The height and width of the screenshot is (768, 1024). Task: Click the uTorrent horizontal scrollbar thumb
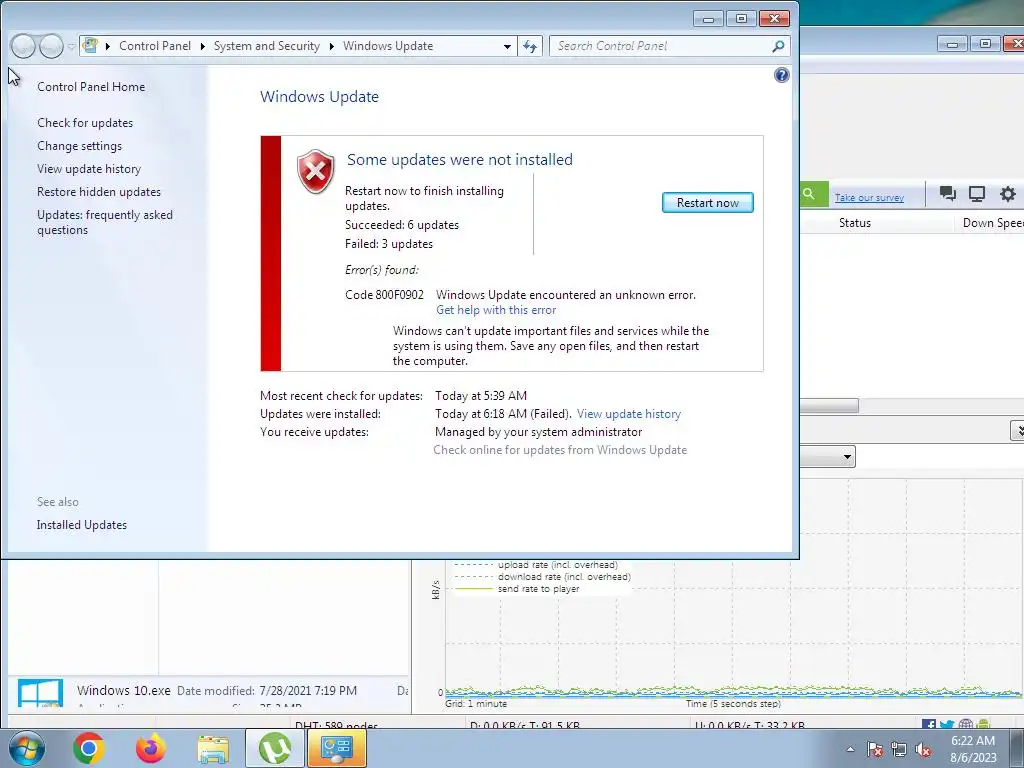coord(829,406)
